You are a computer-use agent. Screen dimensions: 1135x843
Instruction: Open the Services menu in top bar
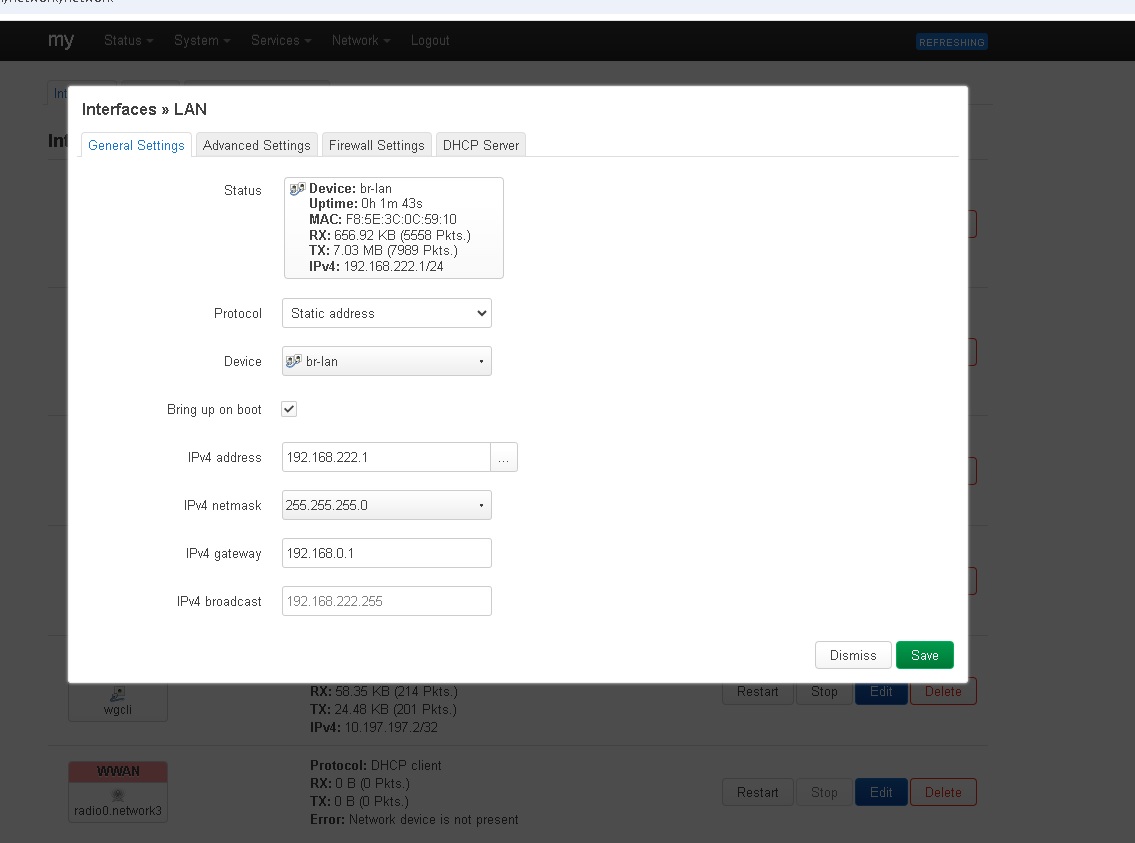click(281, 41)
